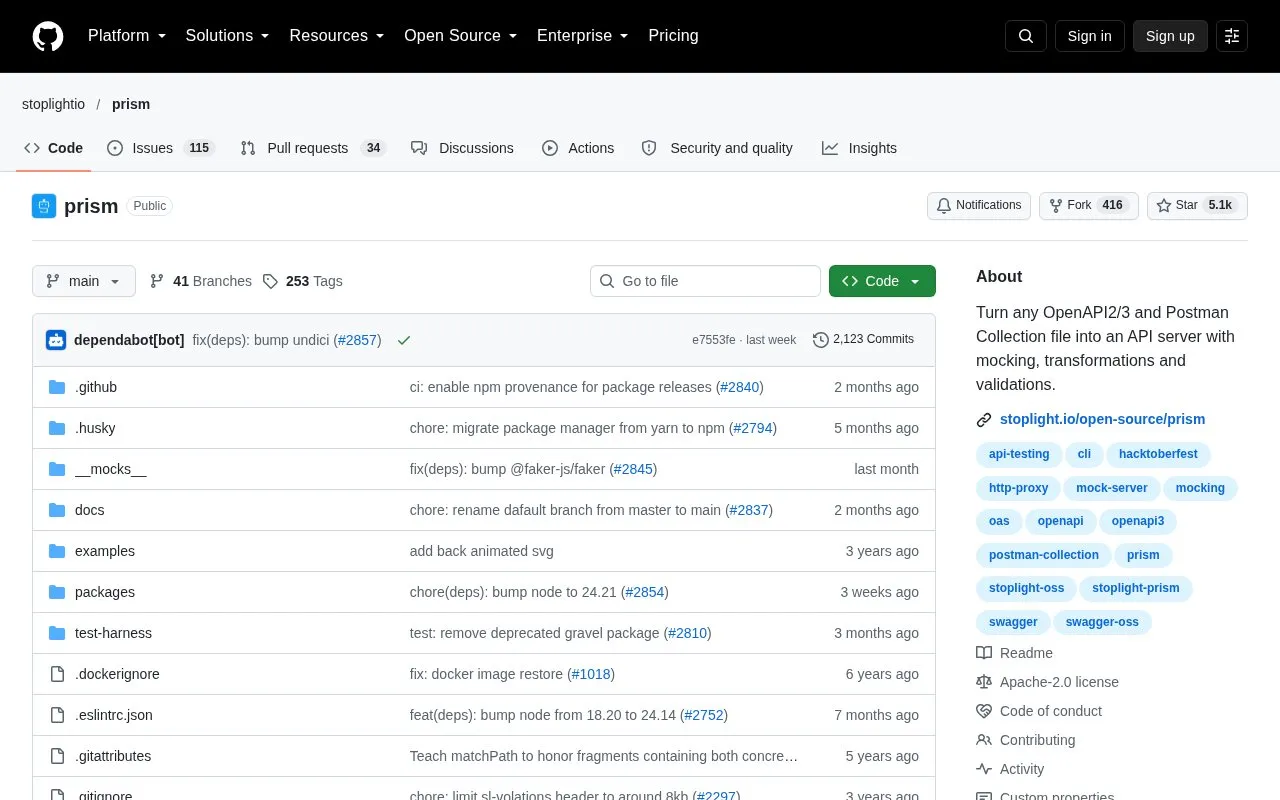This screenshot has width=1280, height=800.
Task: Click the Go to file search field
Action: pos(705,281)
